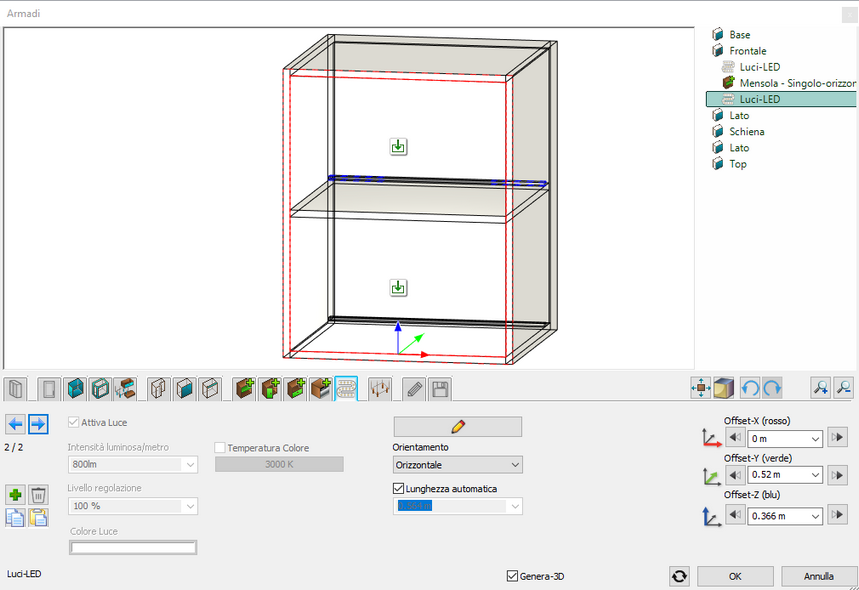859x590 pixels.
Task: Add new LED light with green plus
Action: (15, 495)
